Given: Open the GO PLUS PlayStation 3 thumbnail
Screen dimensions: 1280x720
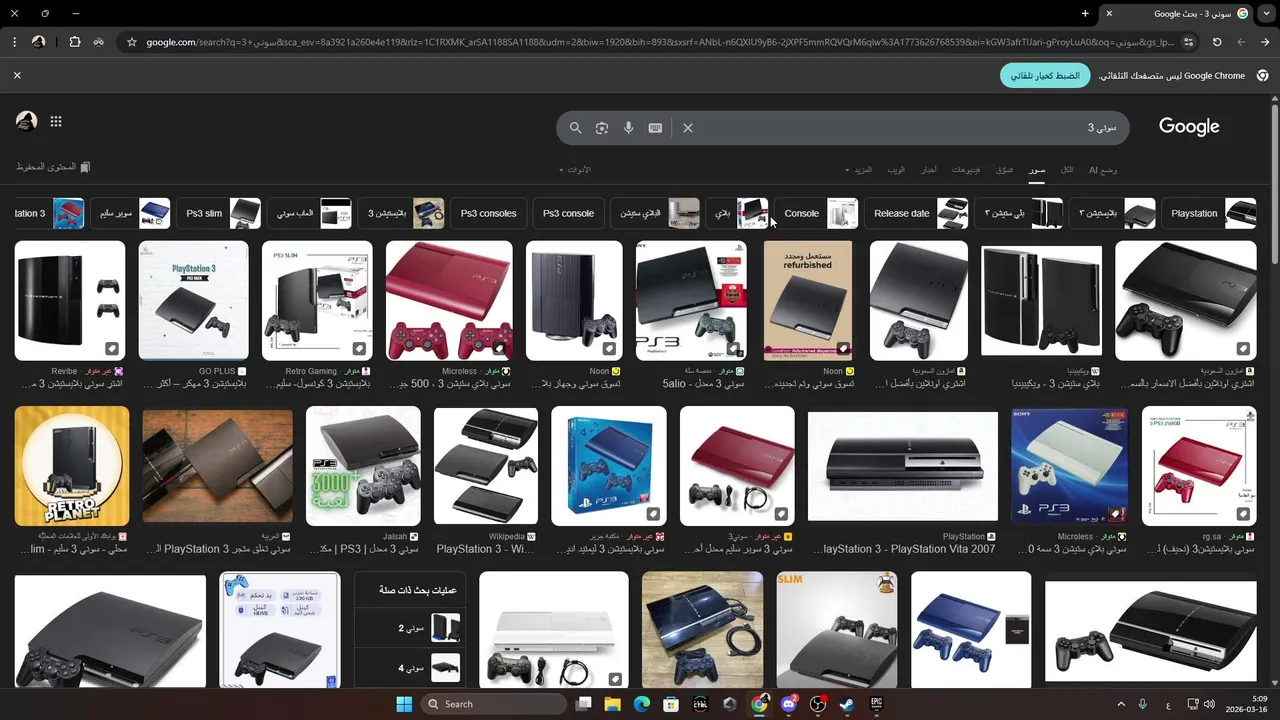Looking at the screenshot, I should 193,300.
